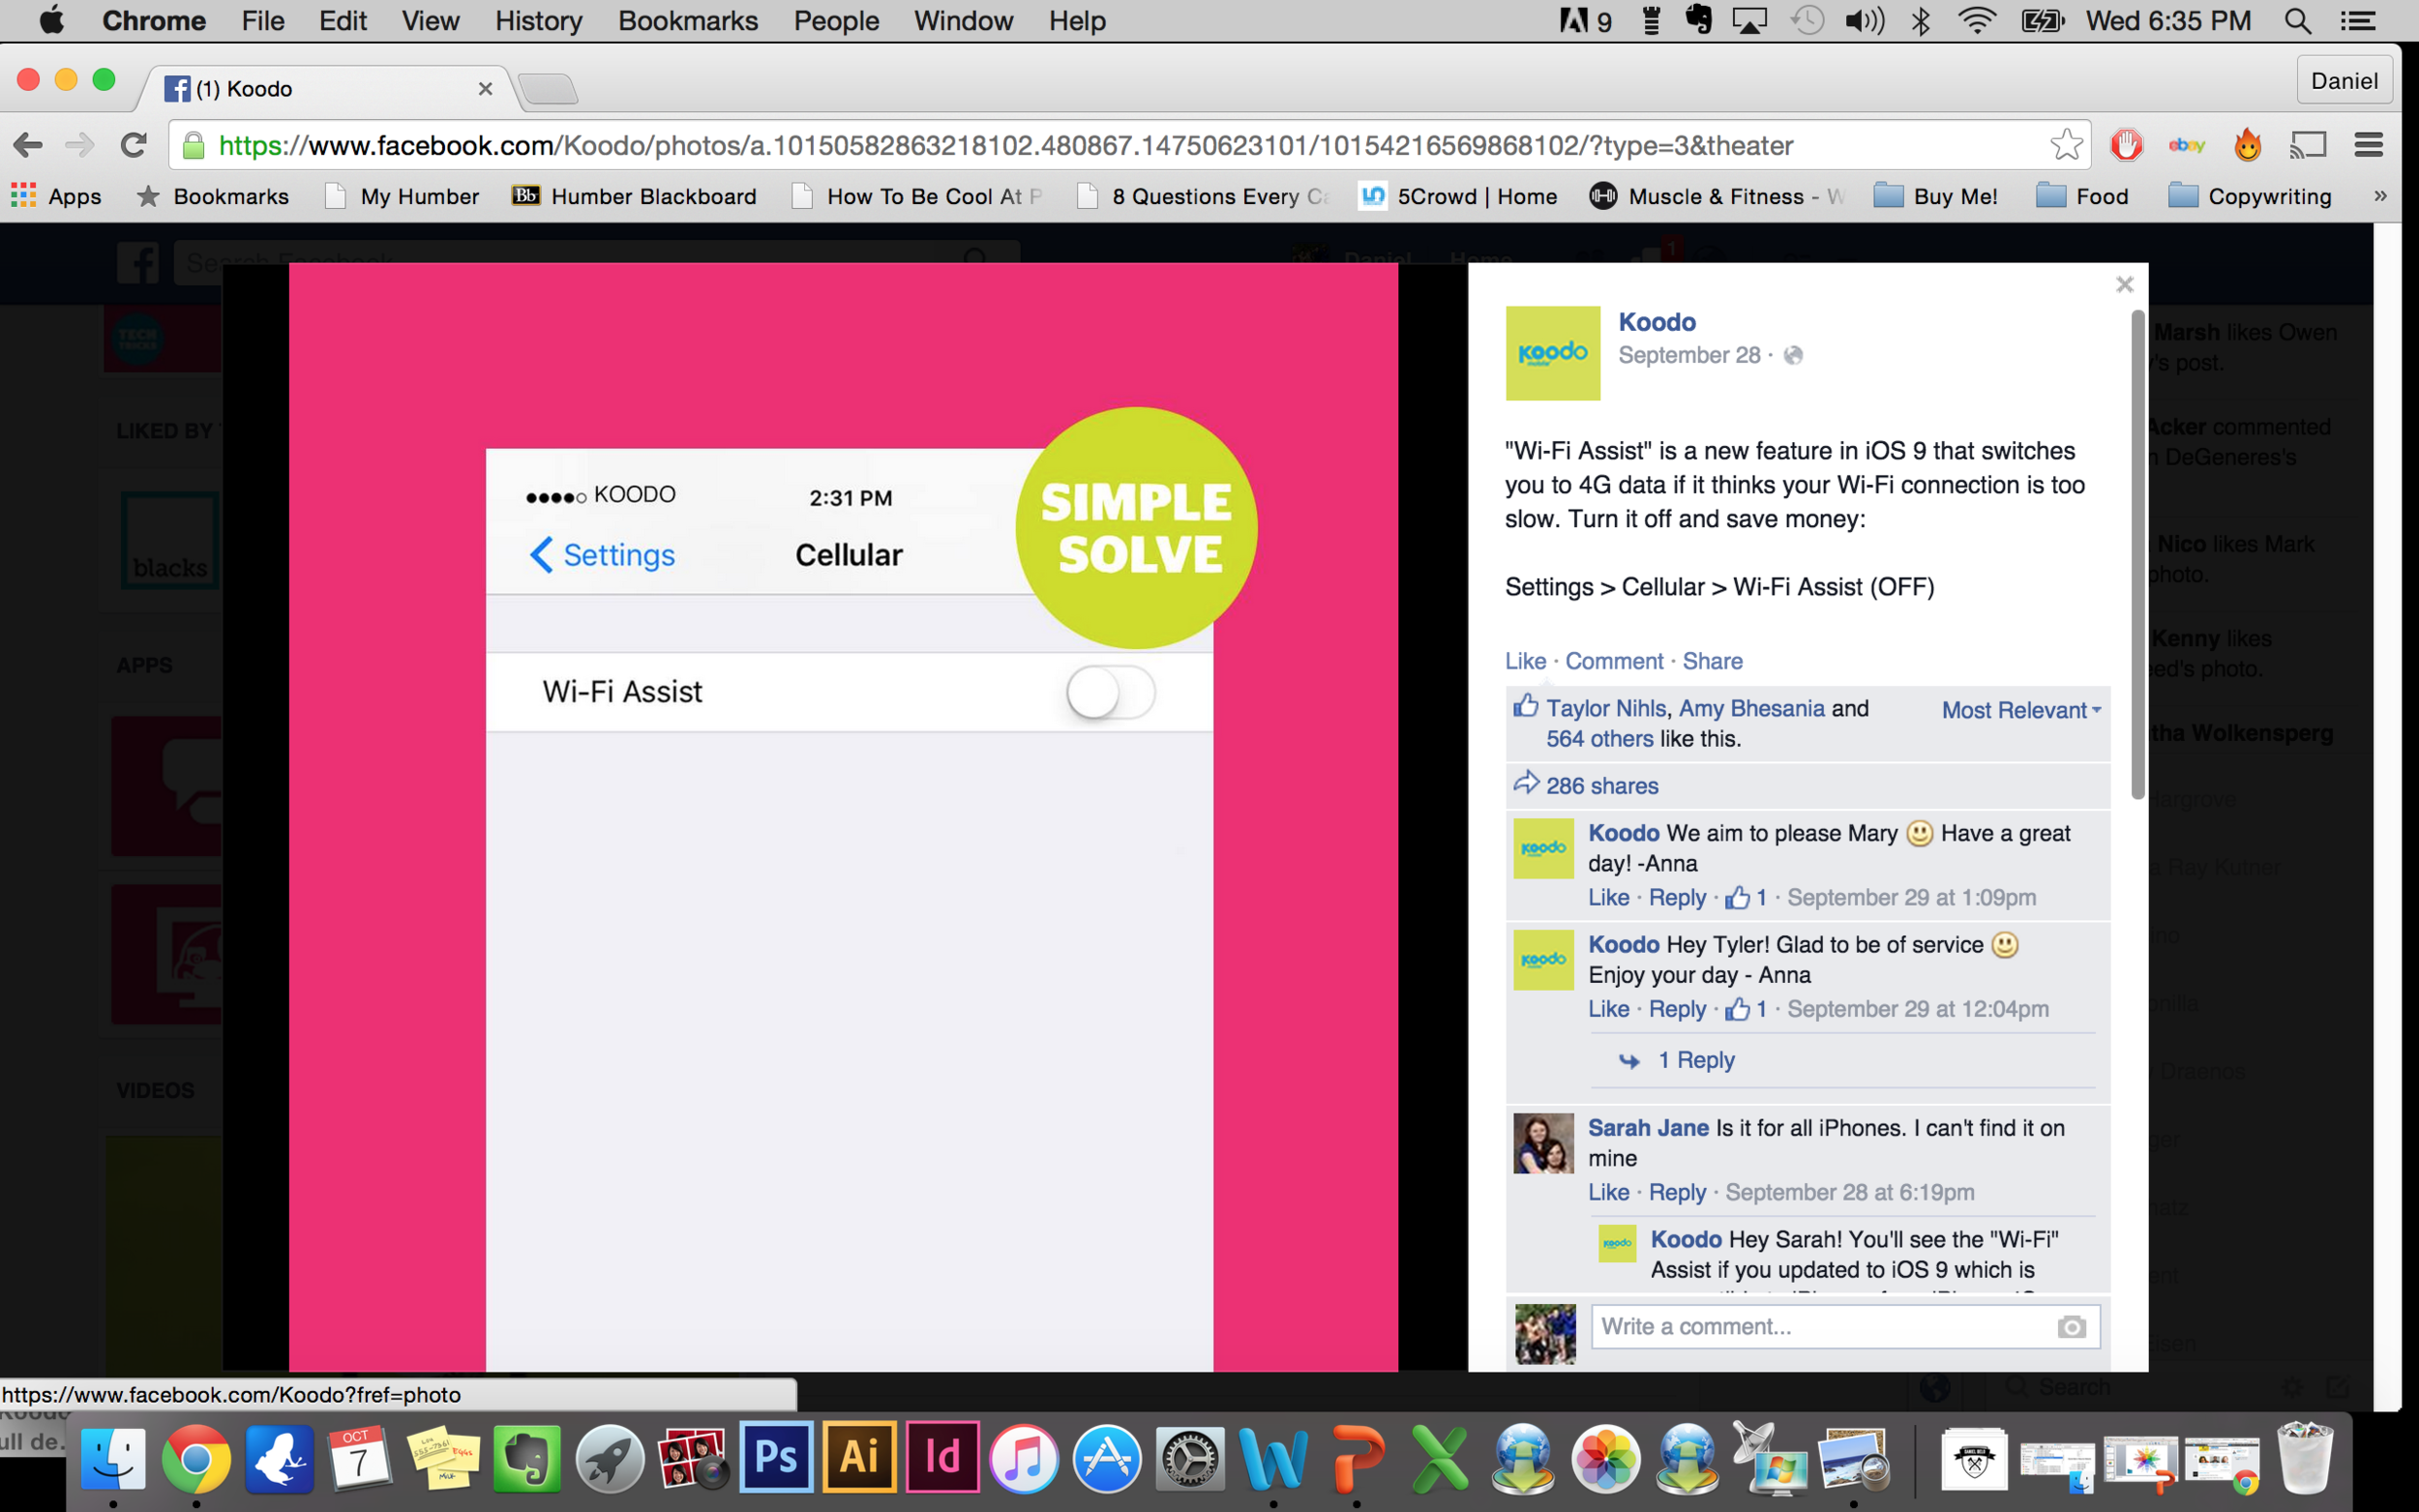Click the photo panel scrollbar

pyautogui.click(x=2138, y=555)
